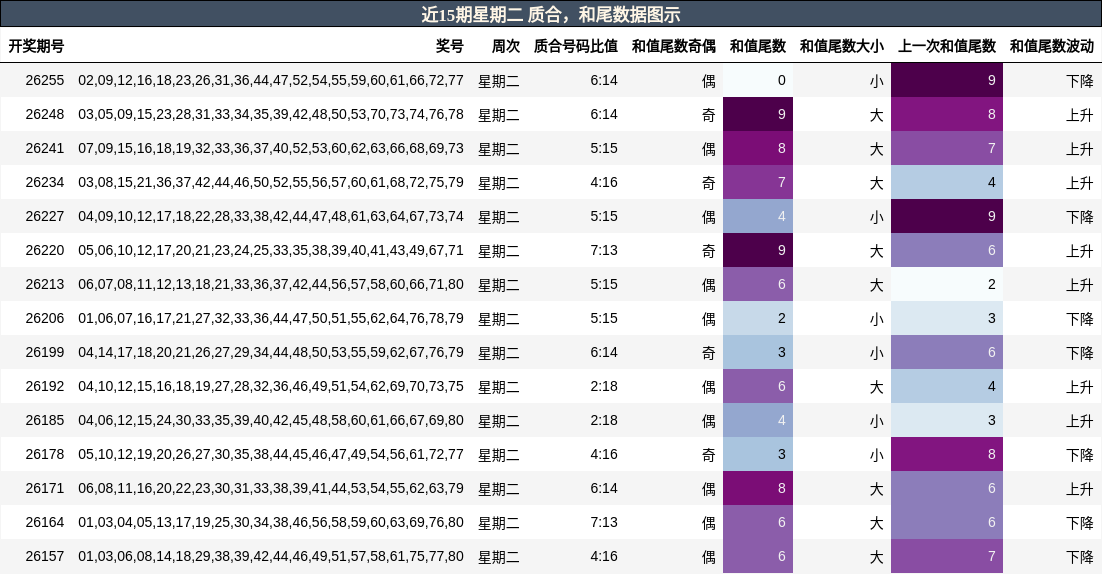Click the prize numbers starting 04,06,12,15

271,420
